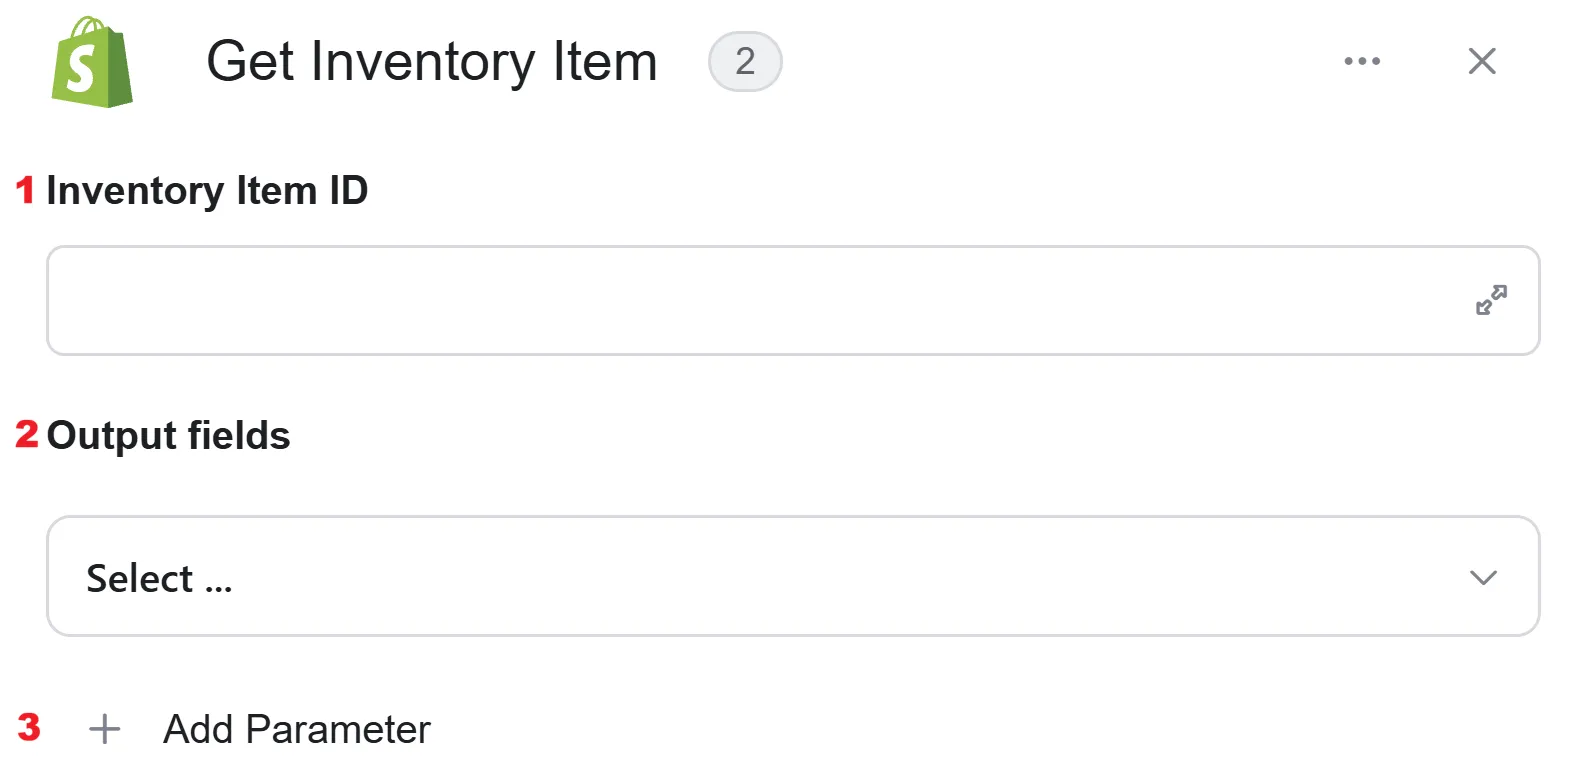Click the Output fields label
Image resolution: width=1586 pixels, height=784 pixels.
[x=169, y=435]
